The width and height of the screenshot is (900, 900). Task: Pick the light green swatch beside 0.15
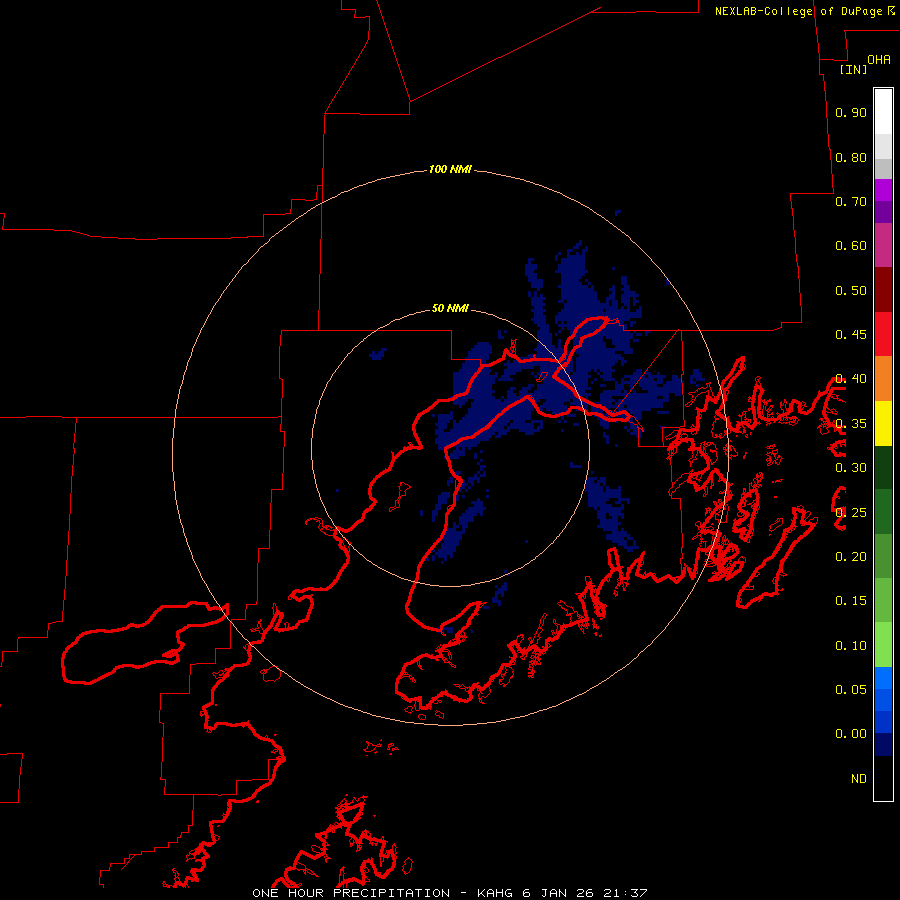click(x=883, y=600)
